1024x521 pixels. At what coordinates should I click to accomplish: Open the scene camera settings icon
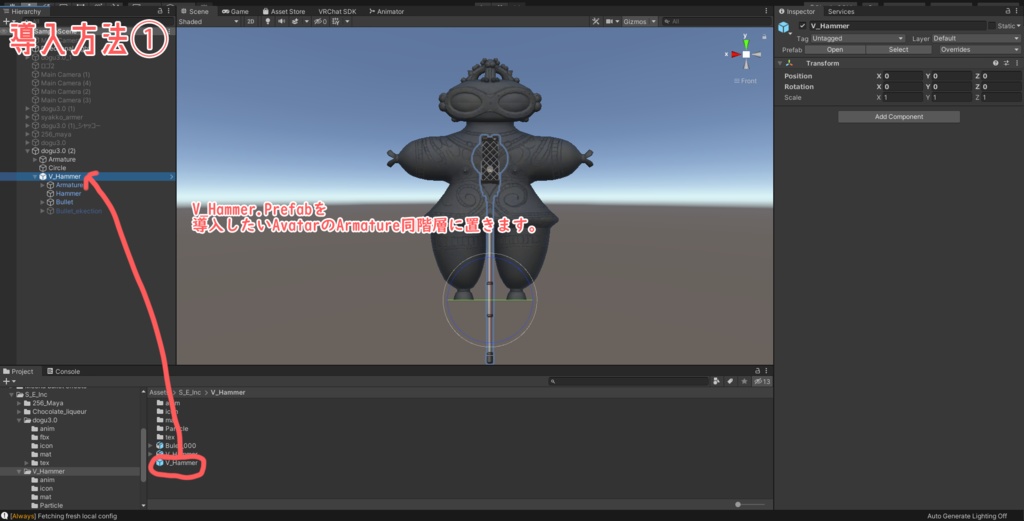[x=609, y=22]
